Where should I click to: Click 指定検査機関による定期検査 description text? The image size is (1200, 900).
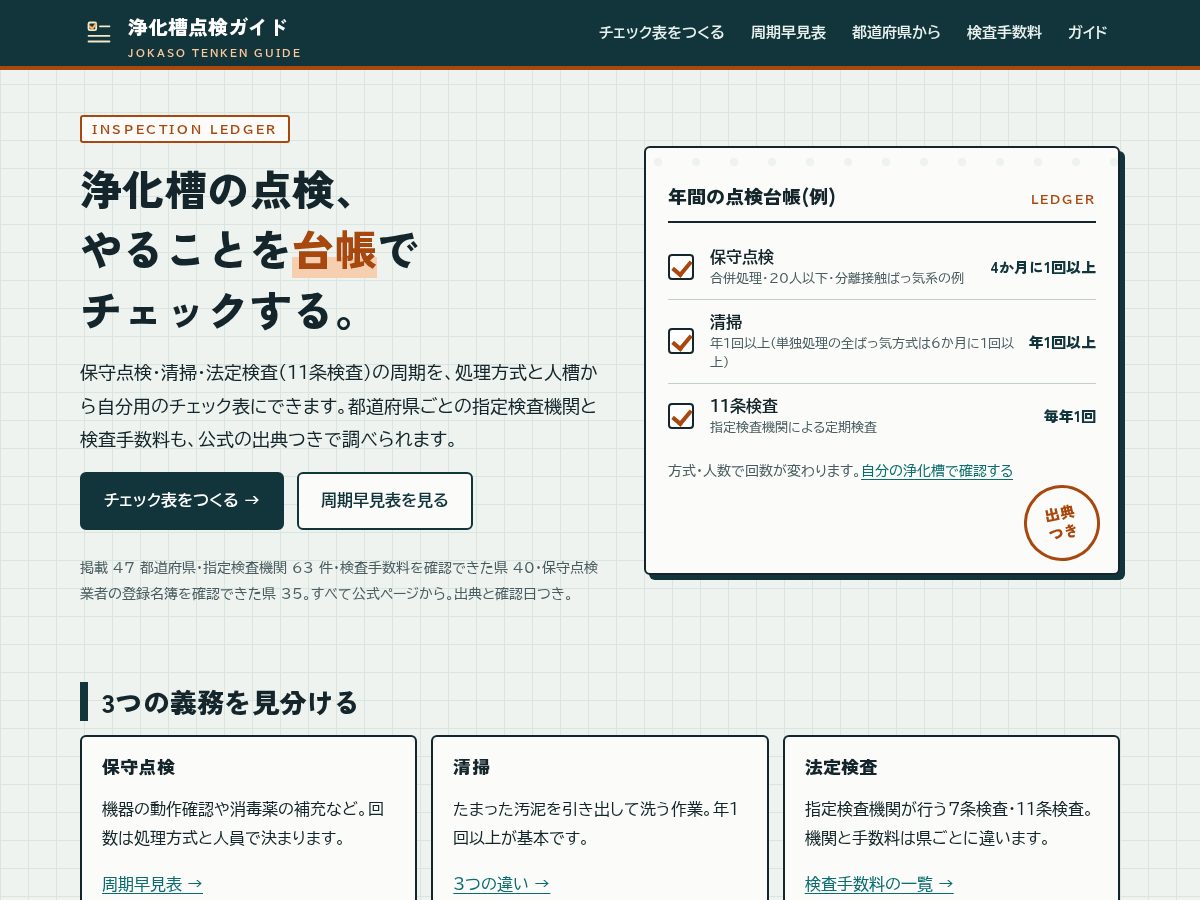pos(793,427)
